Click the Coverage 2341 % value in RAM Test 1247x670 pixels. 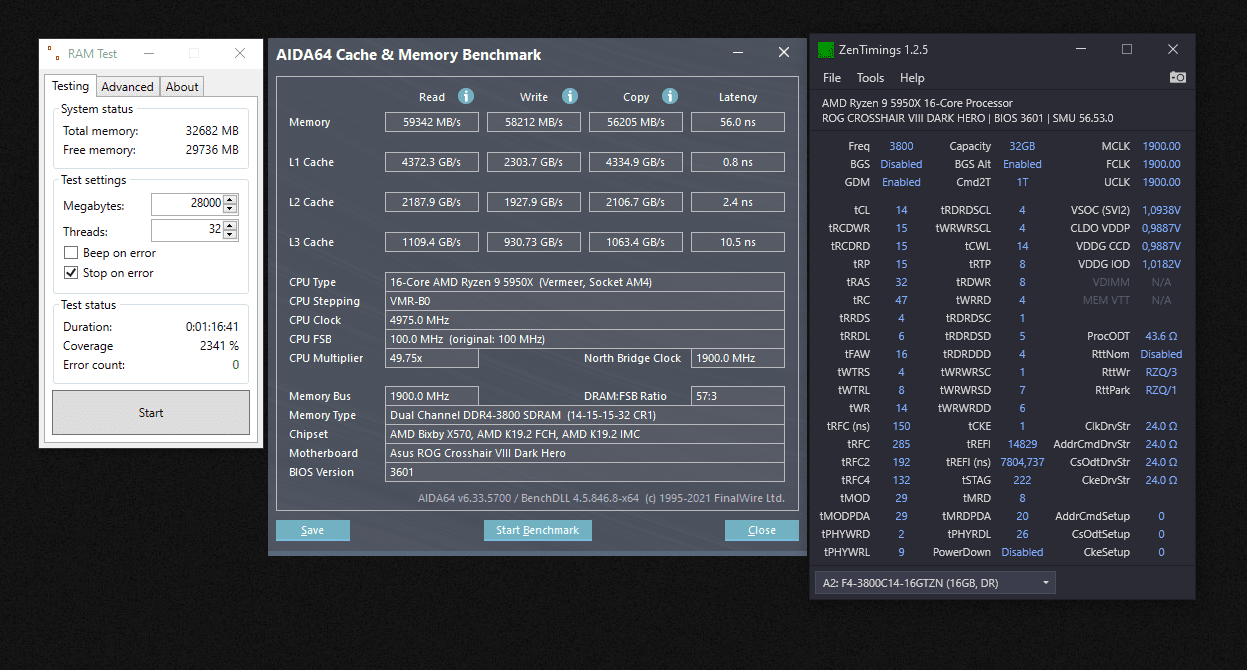coord(219,346)
